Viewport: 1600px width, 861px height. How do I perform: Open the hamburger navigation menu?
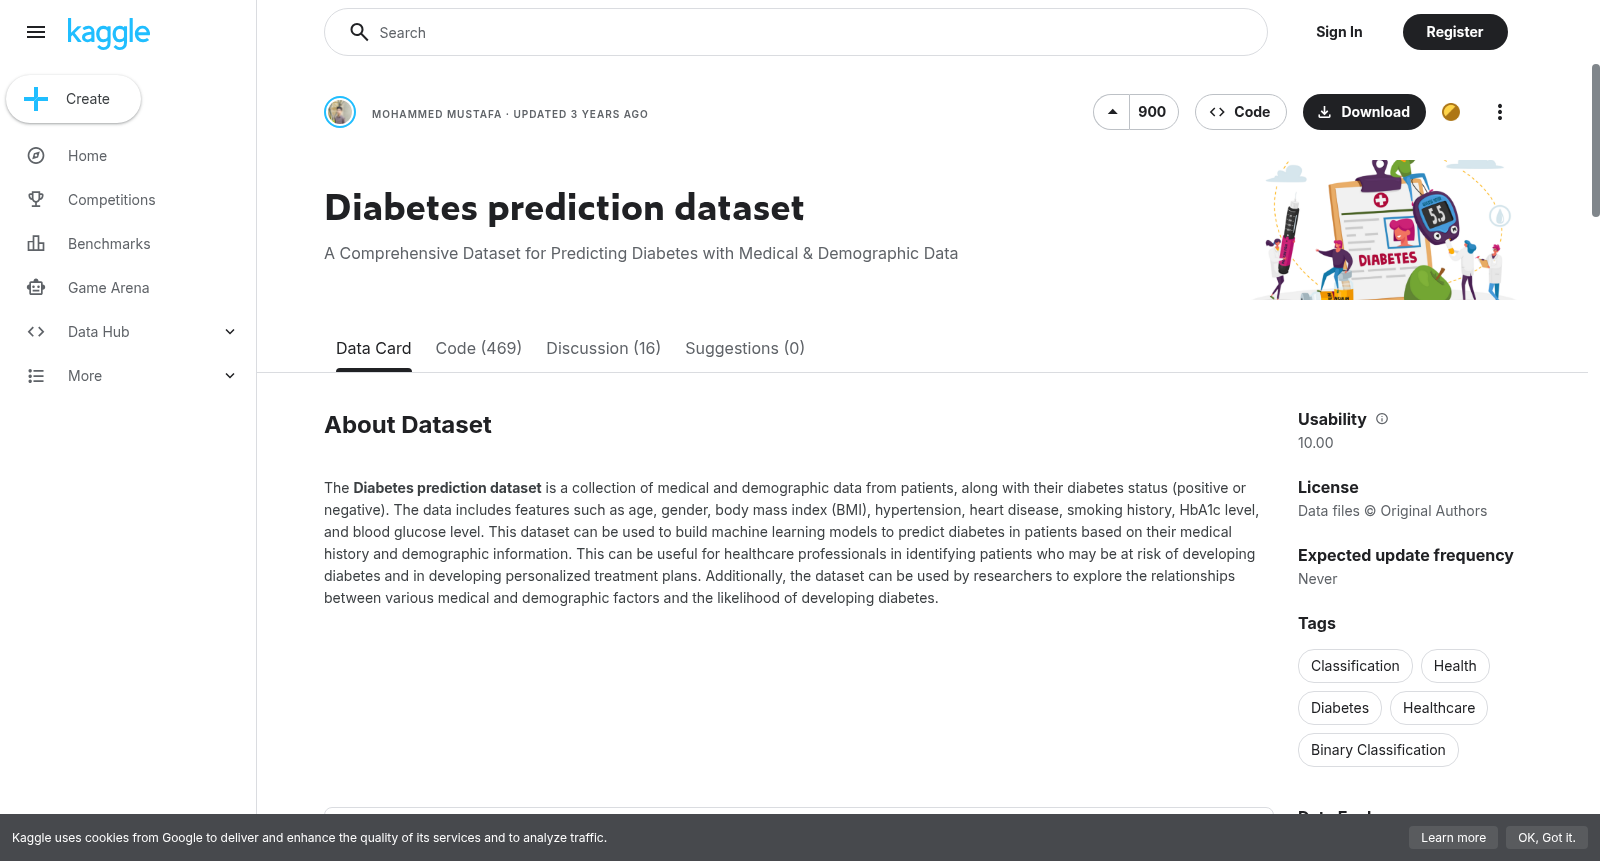pos(36,32)
